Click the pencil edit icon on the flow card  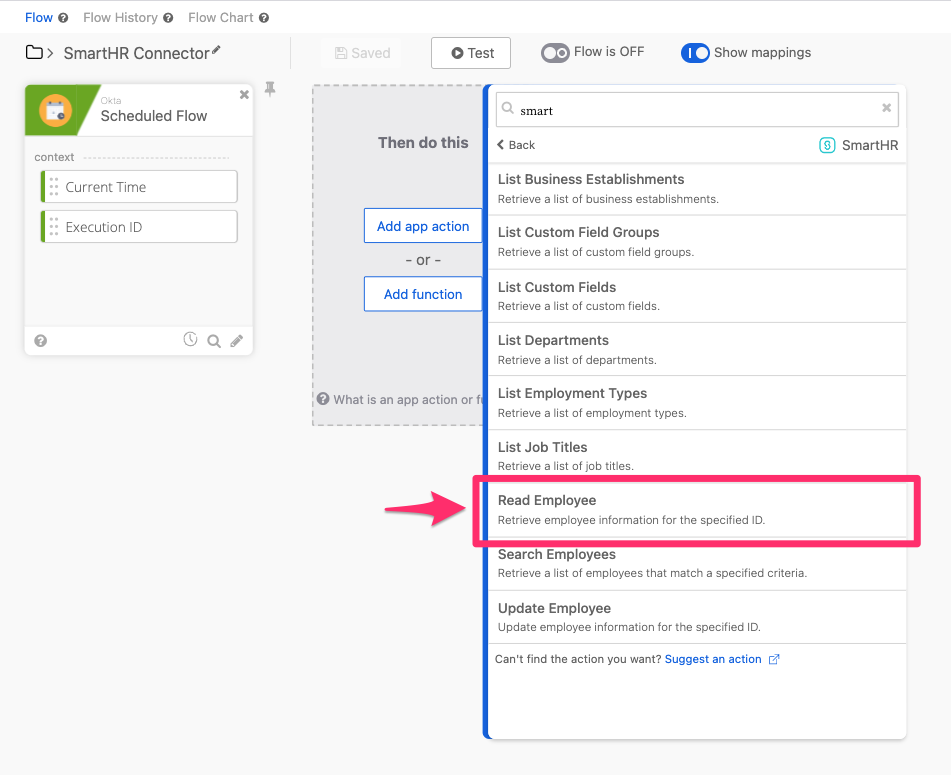pos(236,340)
